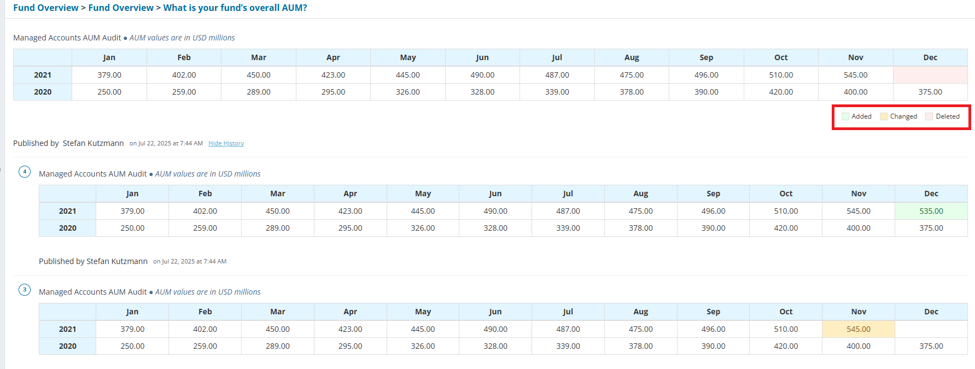The height and width of the screenshot is (369, 975).
Task: Click the pink Deleted legend swatch
Action: (x=929, y=116)
